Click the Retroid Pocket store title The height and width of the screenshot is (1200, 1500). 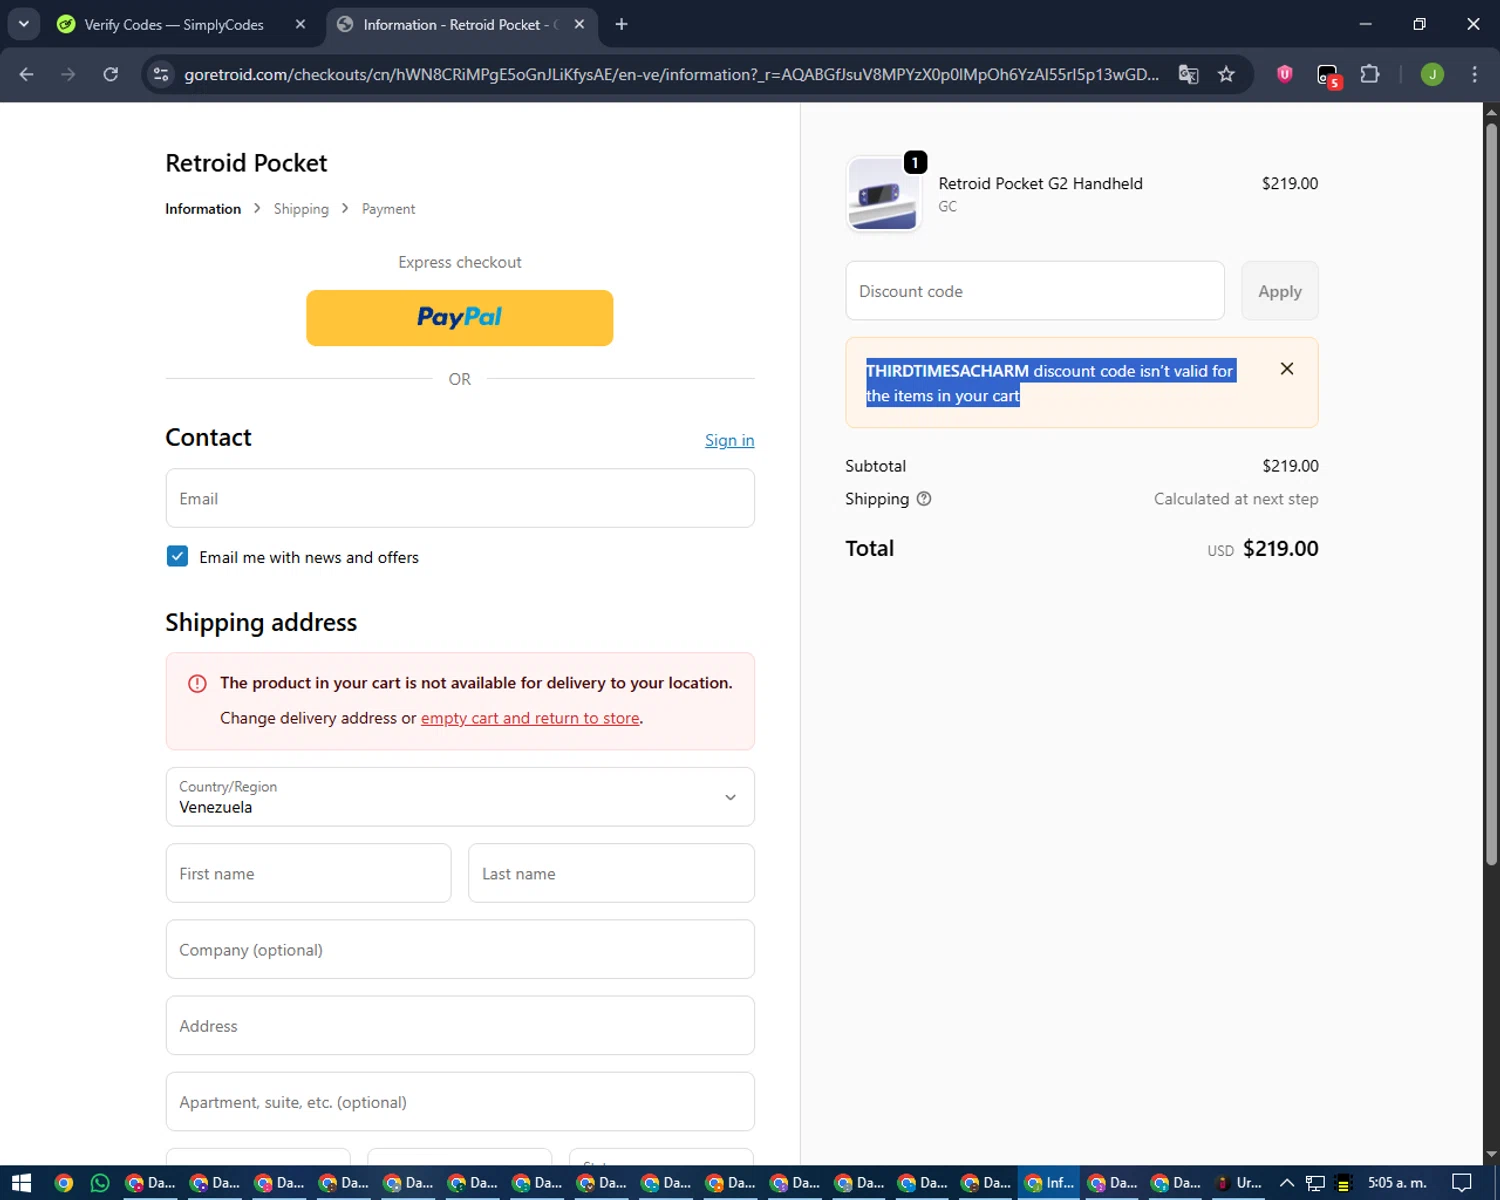point(246,163)
